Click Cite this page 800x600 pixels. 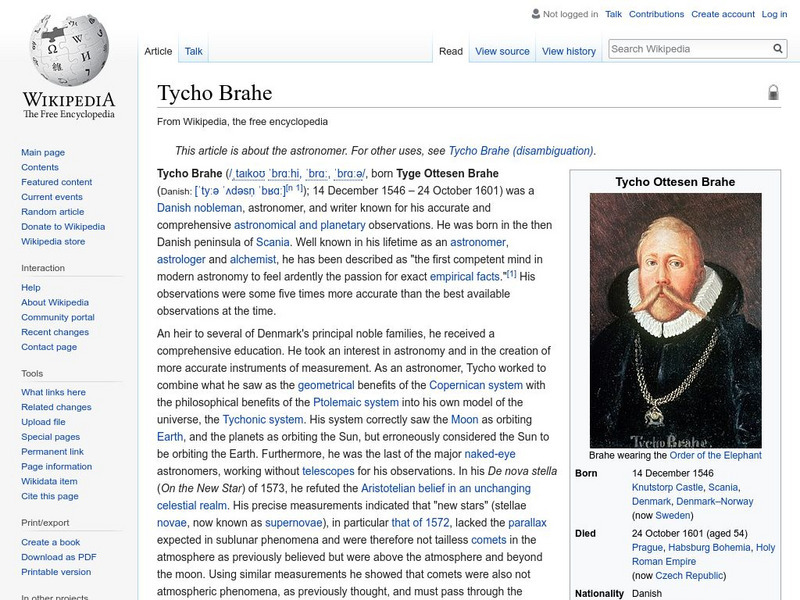point(49,495)
